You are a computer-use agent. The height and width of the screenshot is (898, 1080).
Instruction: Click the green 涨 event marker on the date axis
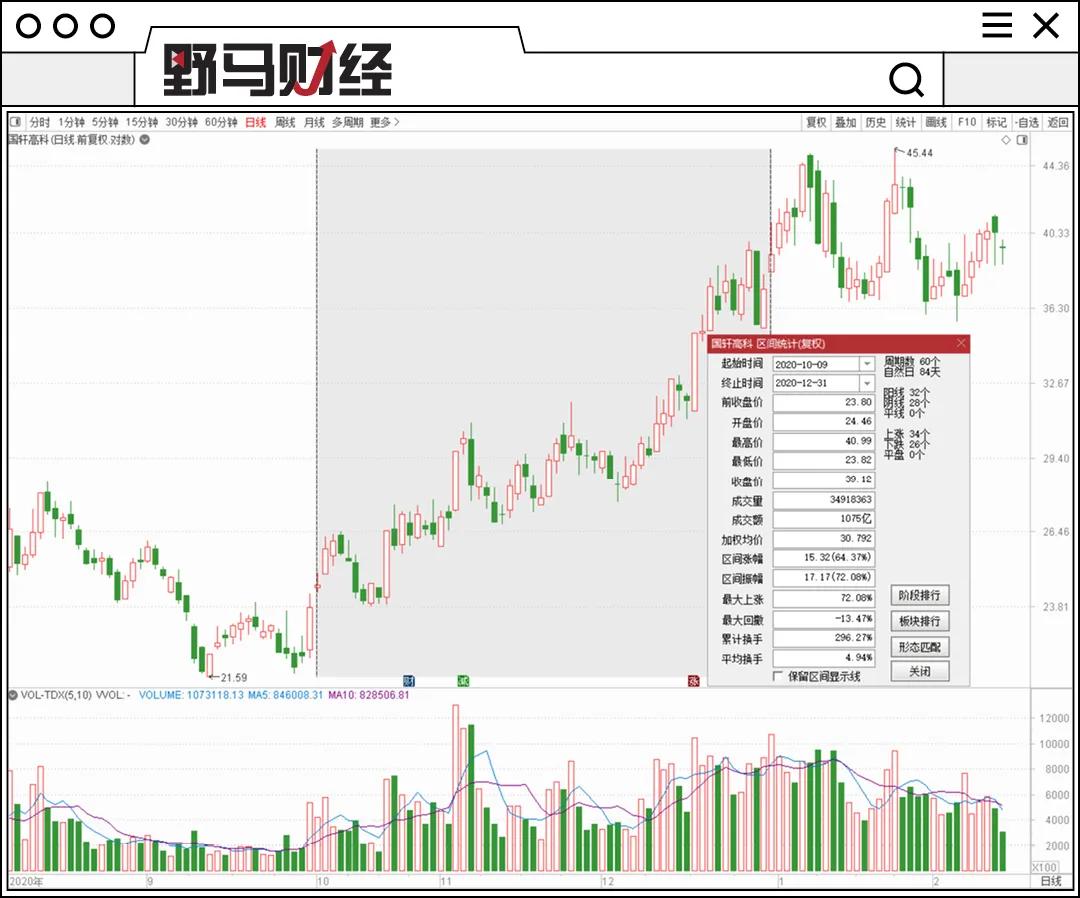[462, 679]
